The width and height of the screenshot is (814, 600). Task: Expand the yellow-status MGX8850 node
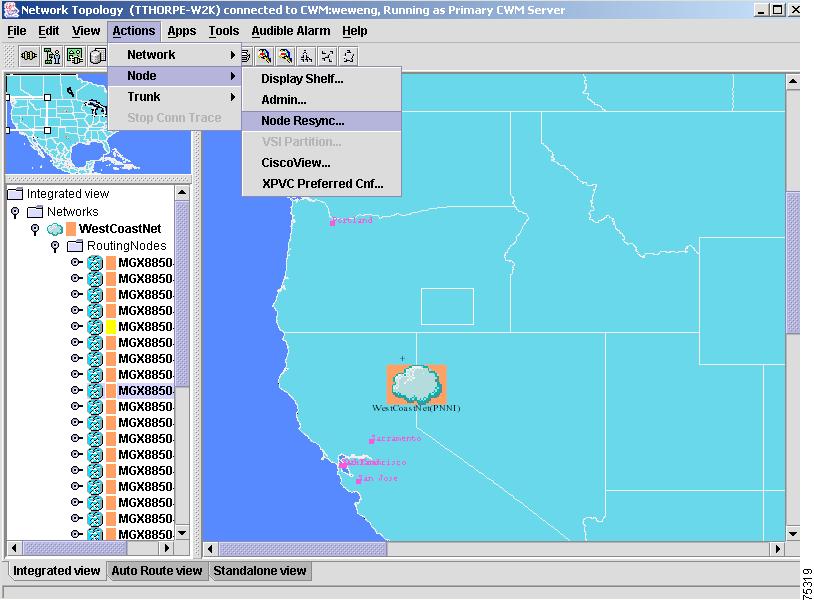point(76,326)
